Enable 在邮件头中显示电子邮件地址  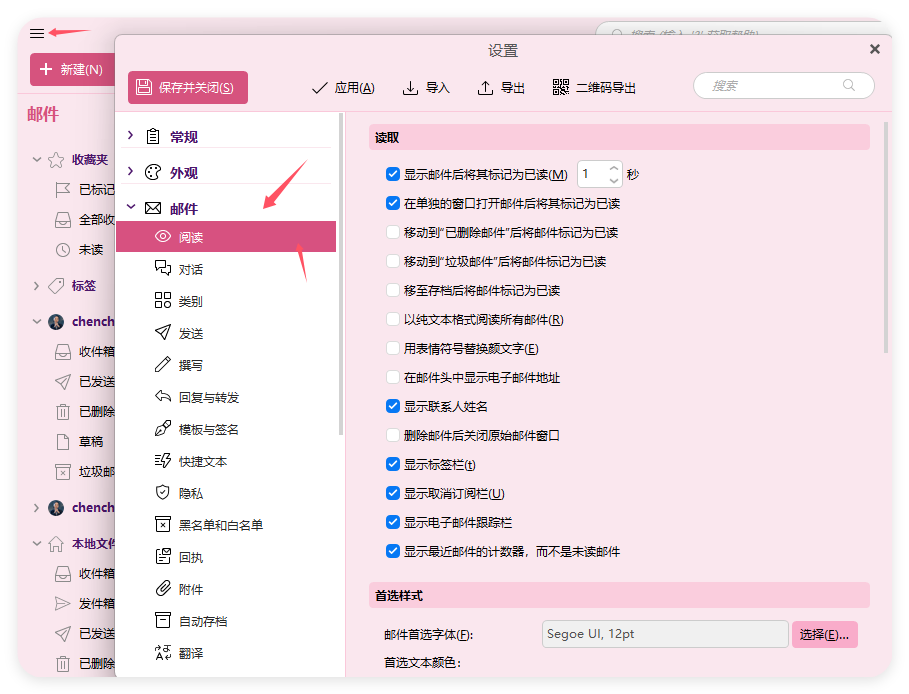point(392,377)
